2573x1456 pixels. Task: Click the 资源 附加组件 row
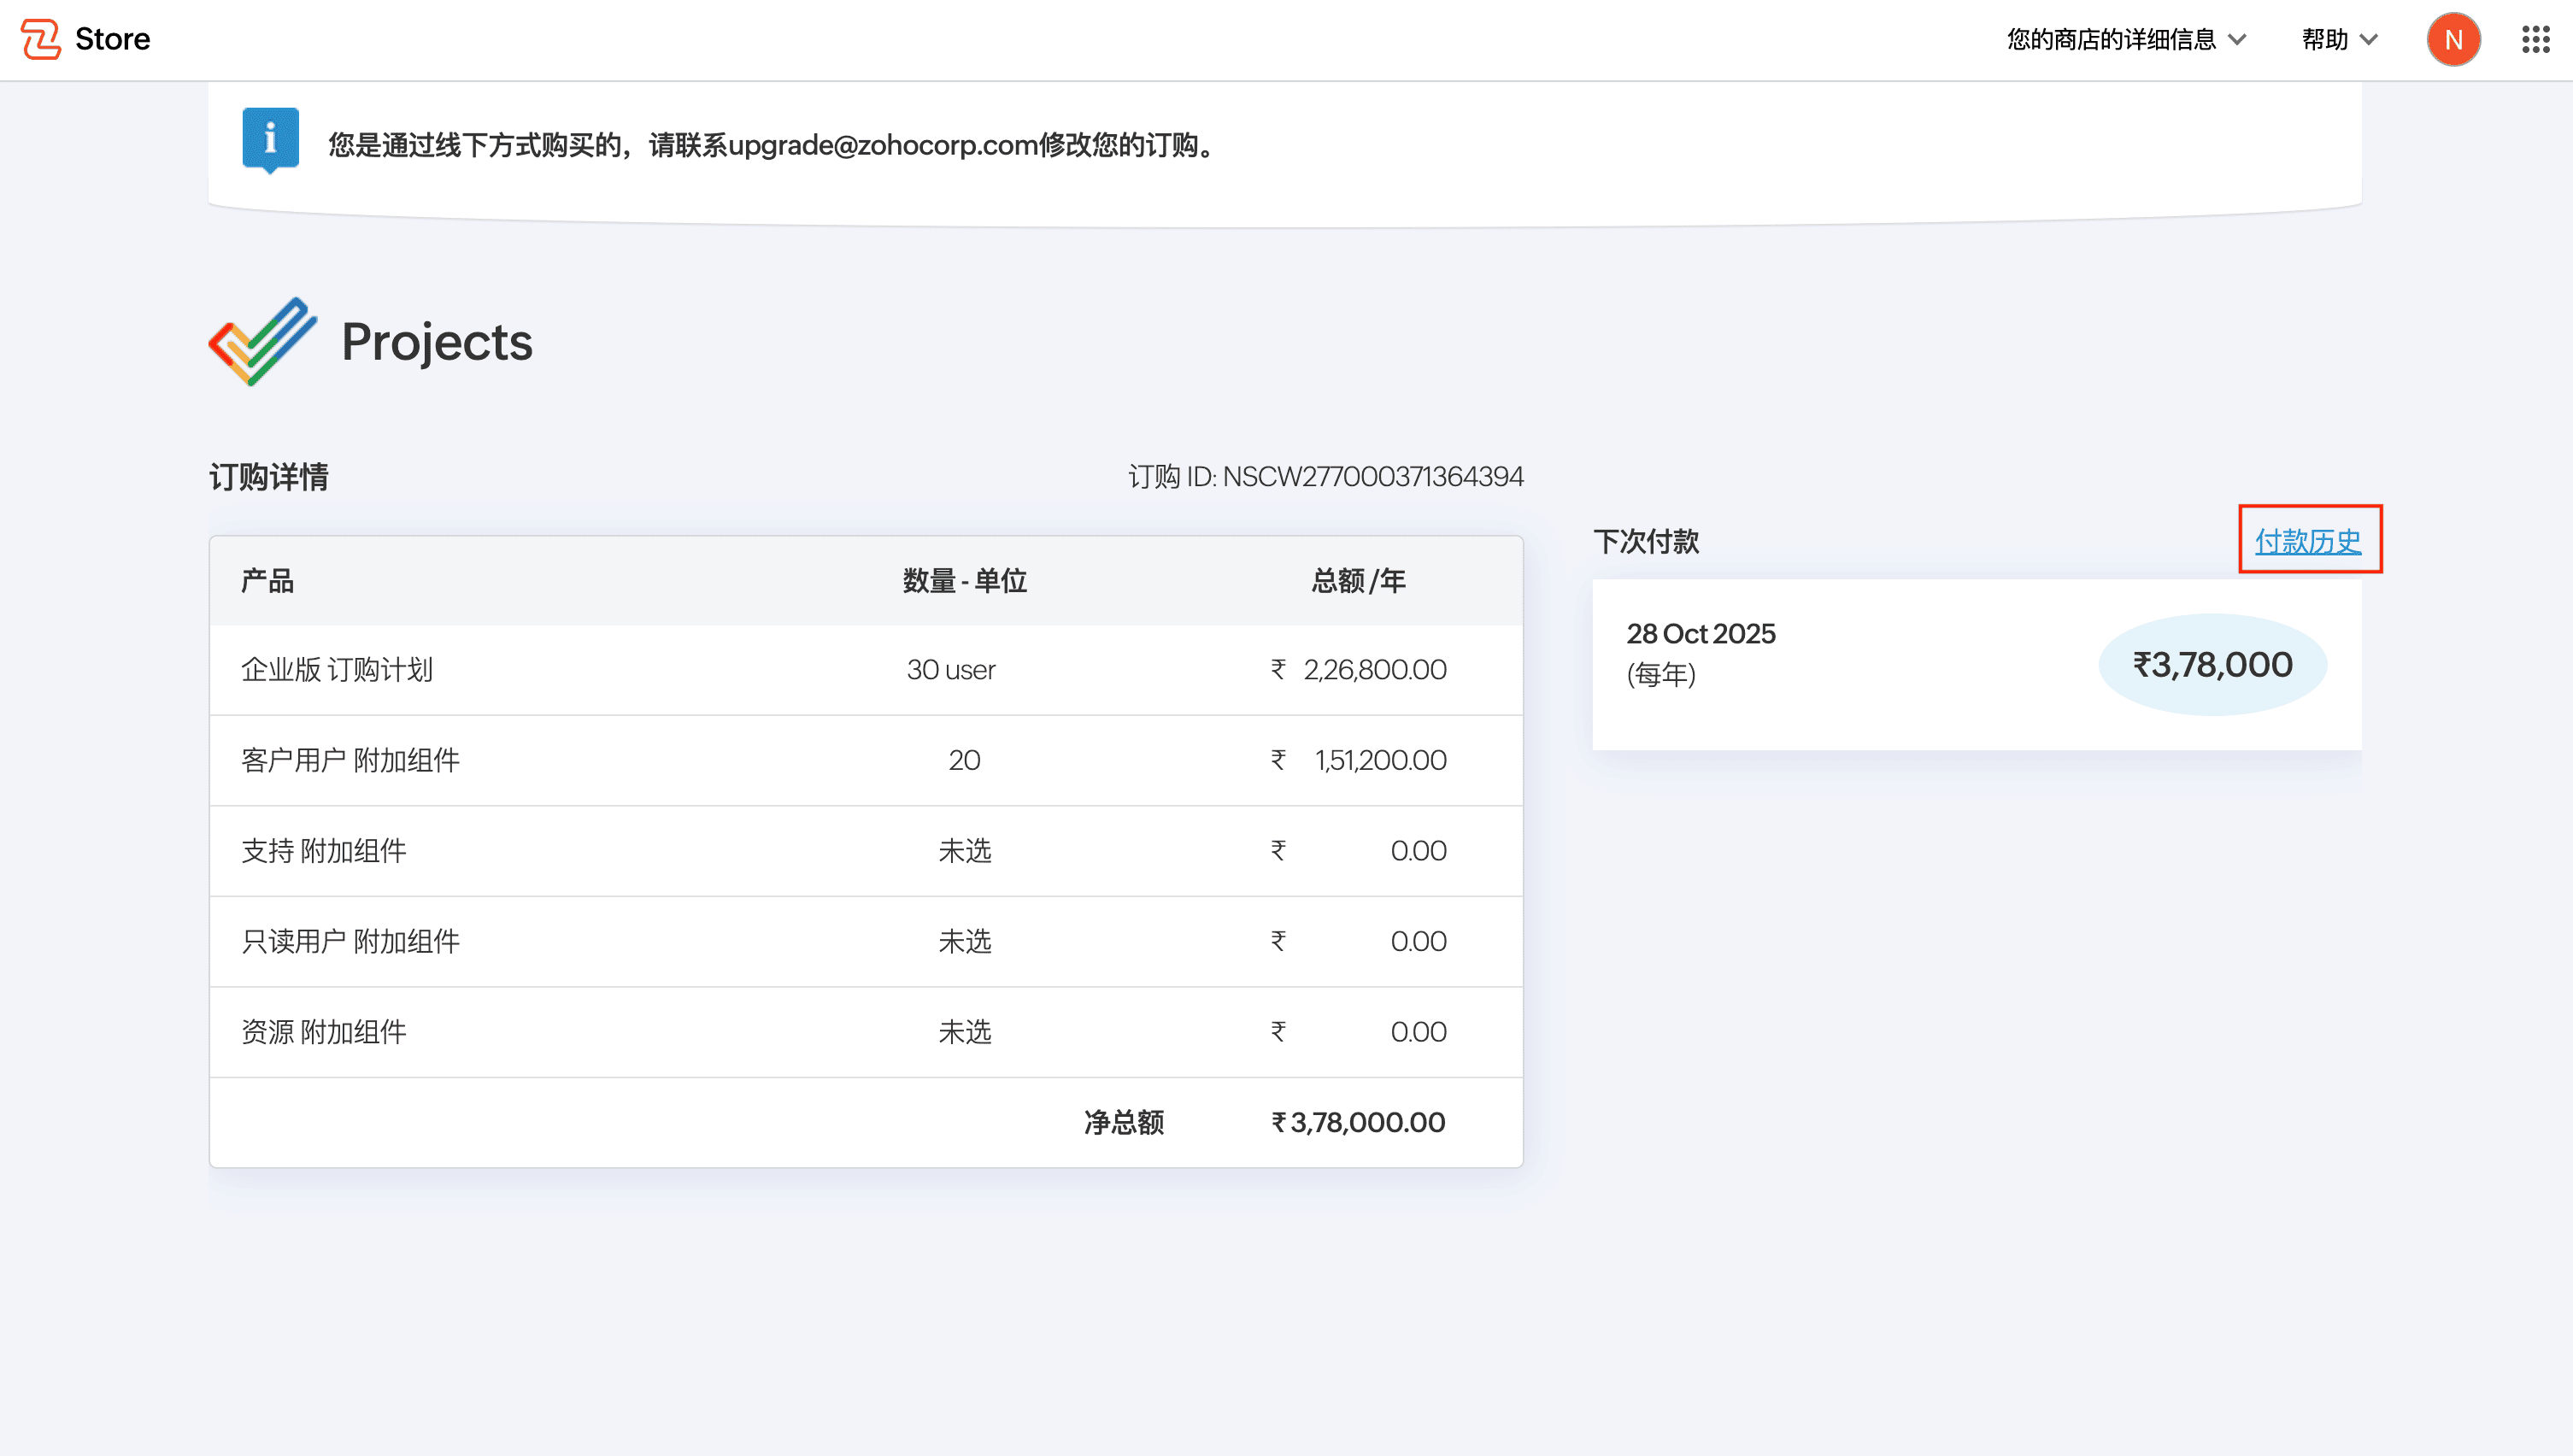coord(323,1031)
